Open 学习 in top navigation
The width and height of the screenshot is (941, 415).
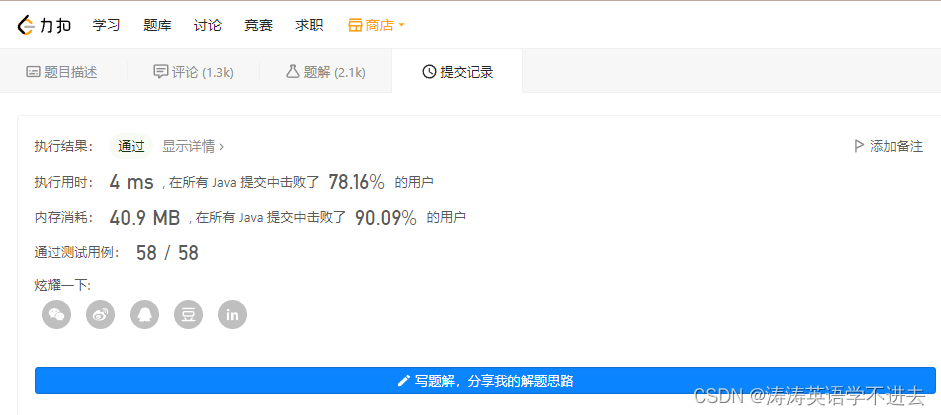click(106, 25)
